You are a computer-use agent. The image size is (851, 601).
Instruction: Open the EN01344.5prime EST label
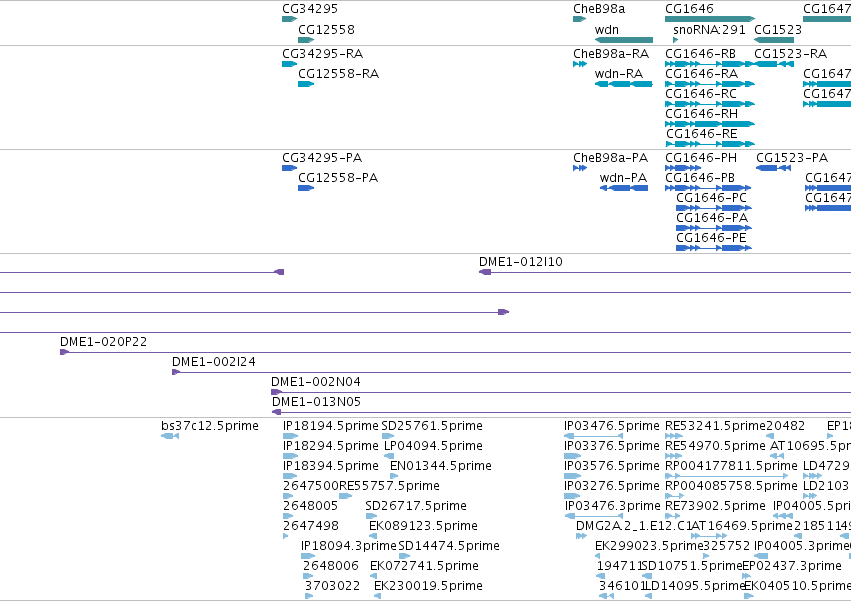pyautogui.click(x=441, y=466)
